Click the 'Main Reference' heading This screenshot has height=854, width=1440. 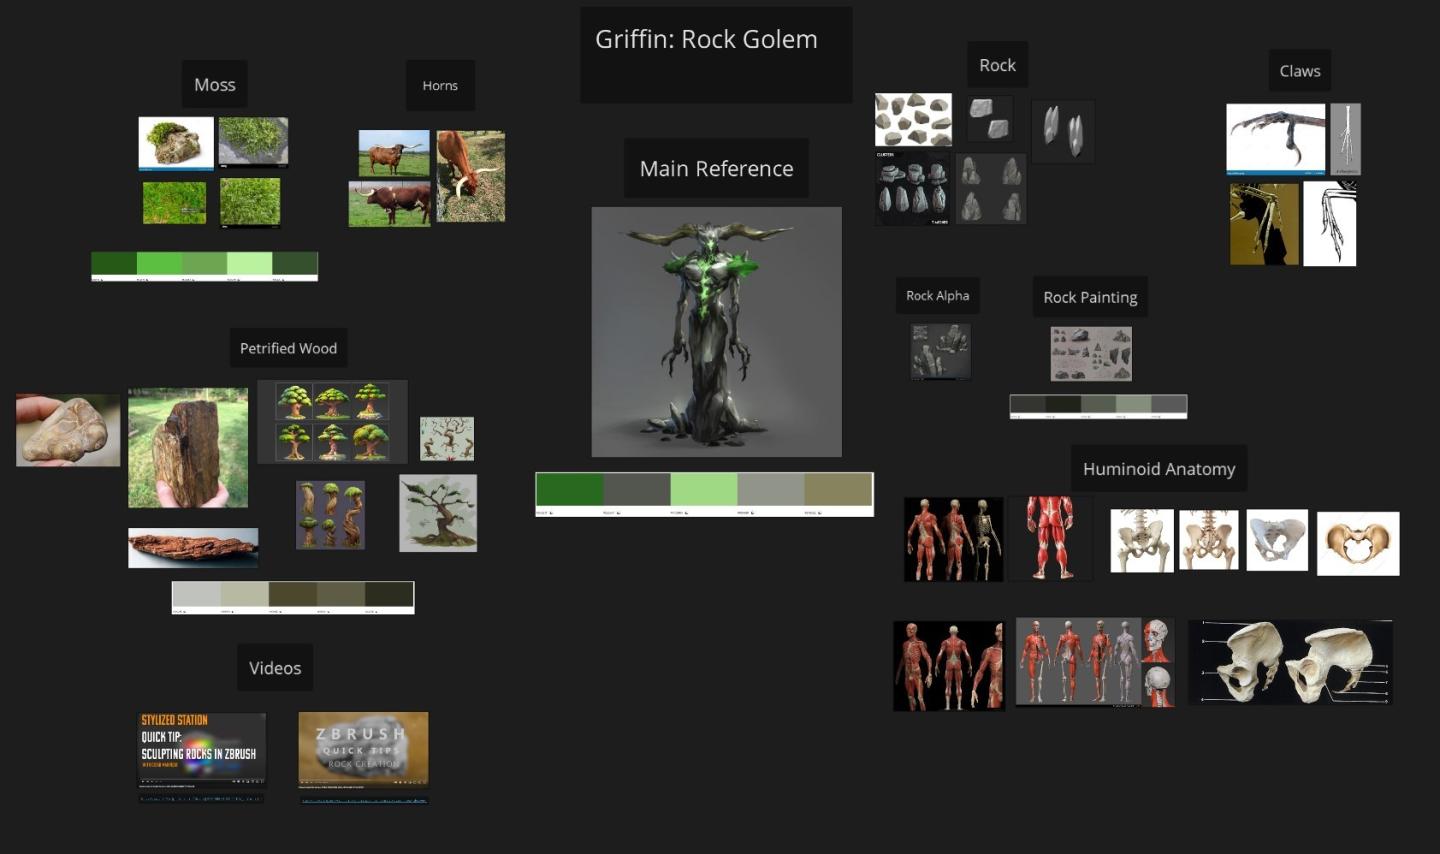[x=716, y=168]
